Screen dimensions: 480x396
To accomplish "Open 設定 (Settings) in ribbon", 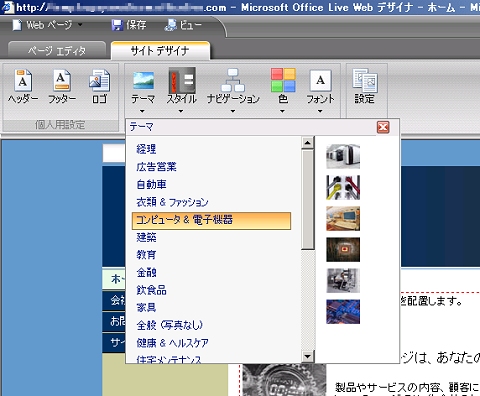I will tap(365, 87).
